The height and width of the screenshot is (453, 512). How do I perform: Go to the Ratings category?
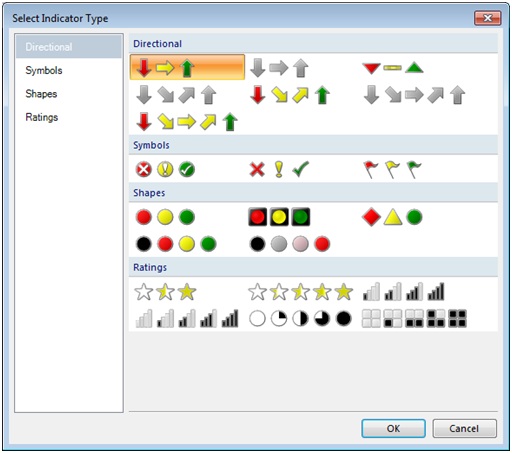point(42,117)
